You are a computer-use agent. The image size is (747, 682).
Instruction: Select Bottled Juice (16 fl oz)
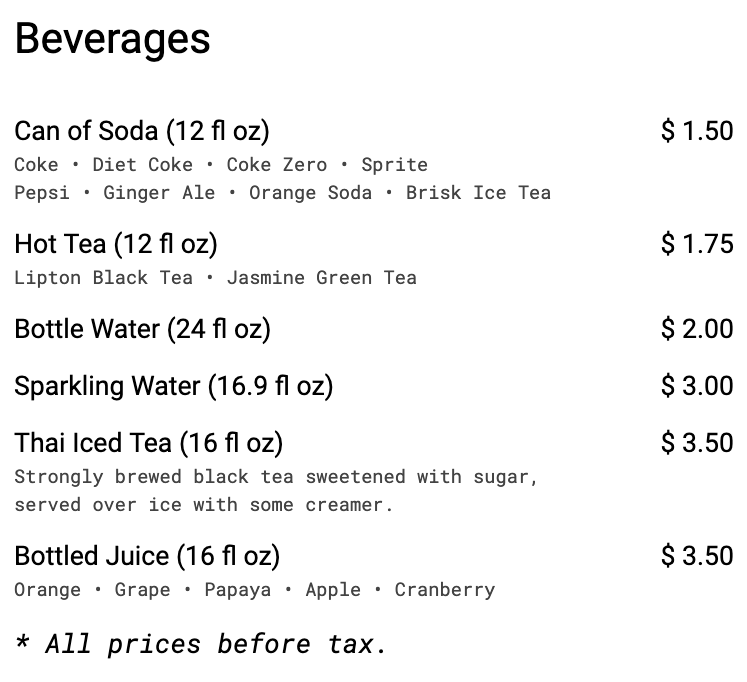(x=147, y=556)
